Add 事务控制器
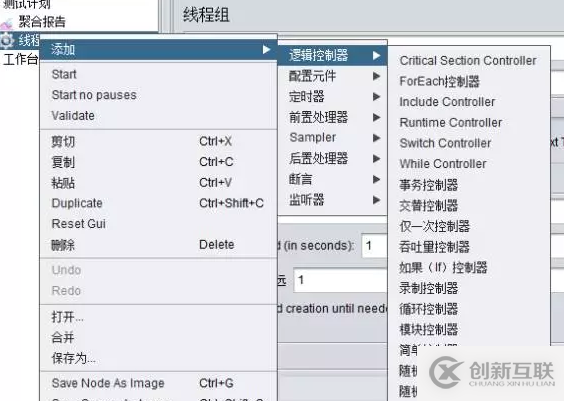Image resolution: width=564 pixels, height=401 pixels. [469, 185]
